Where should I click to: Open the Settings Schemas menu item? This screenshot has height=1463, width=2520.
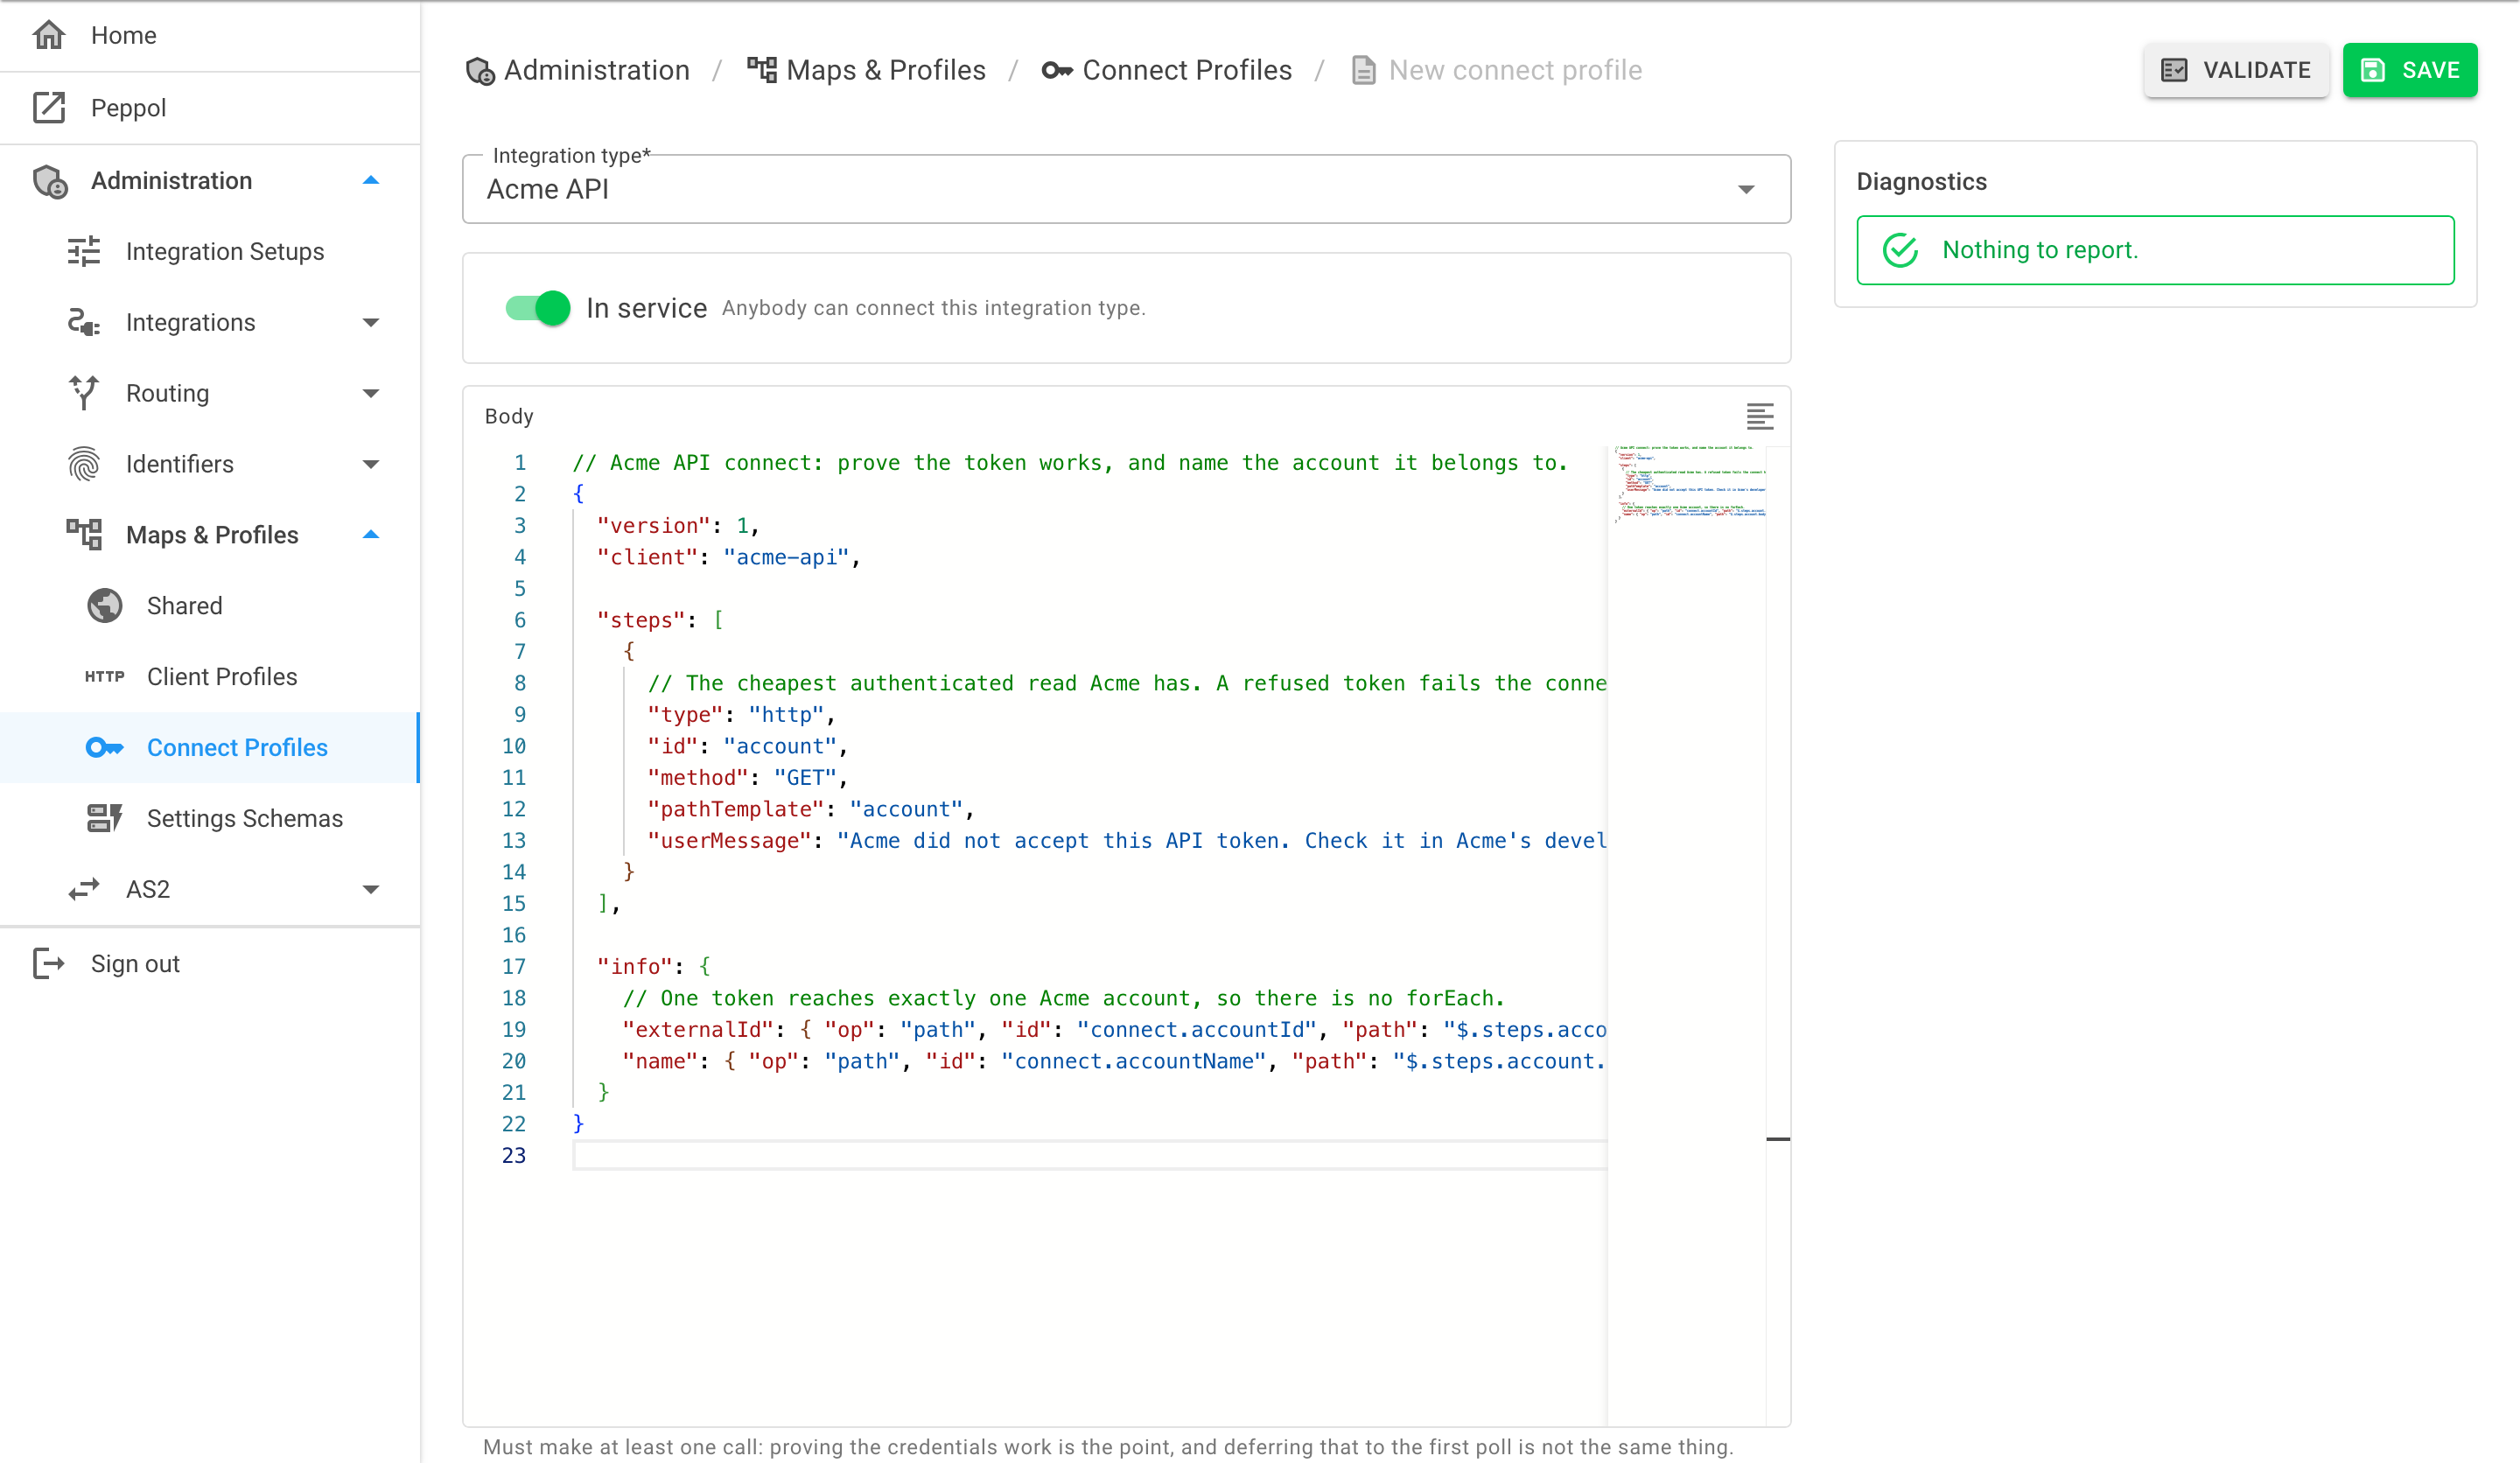click(x=210, y=818)
